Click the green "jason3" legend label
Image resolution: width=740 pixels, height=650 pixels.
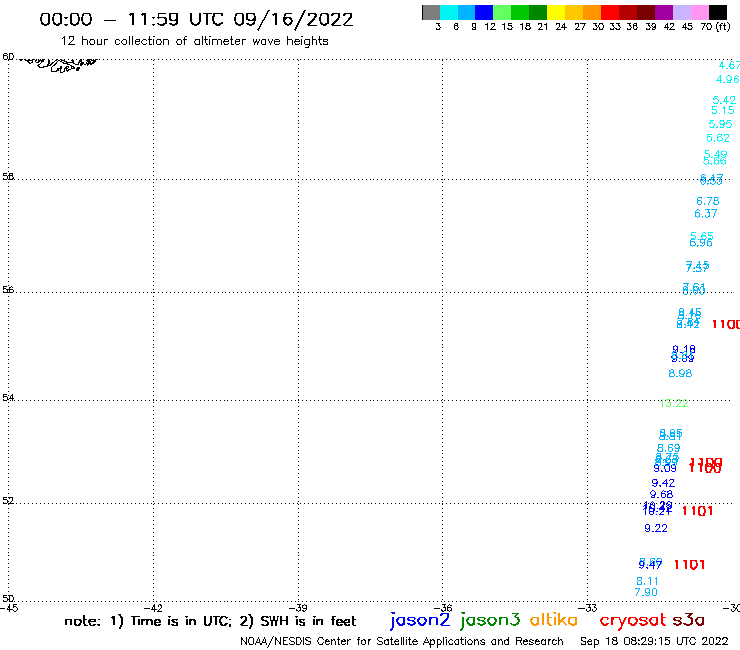[490, 620]
